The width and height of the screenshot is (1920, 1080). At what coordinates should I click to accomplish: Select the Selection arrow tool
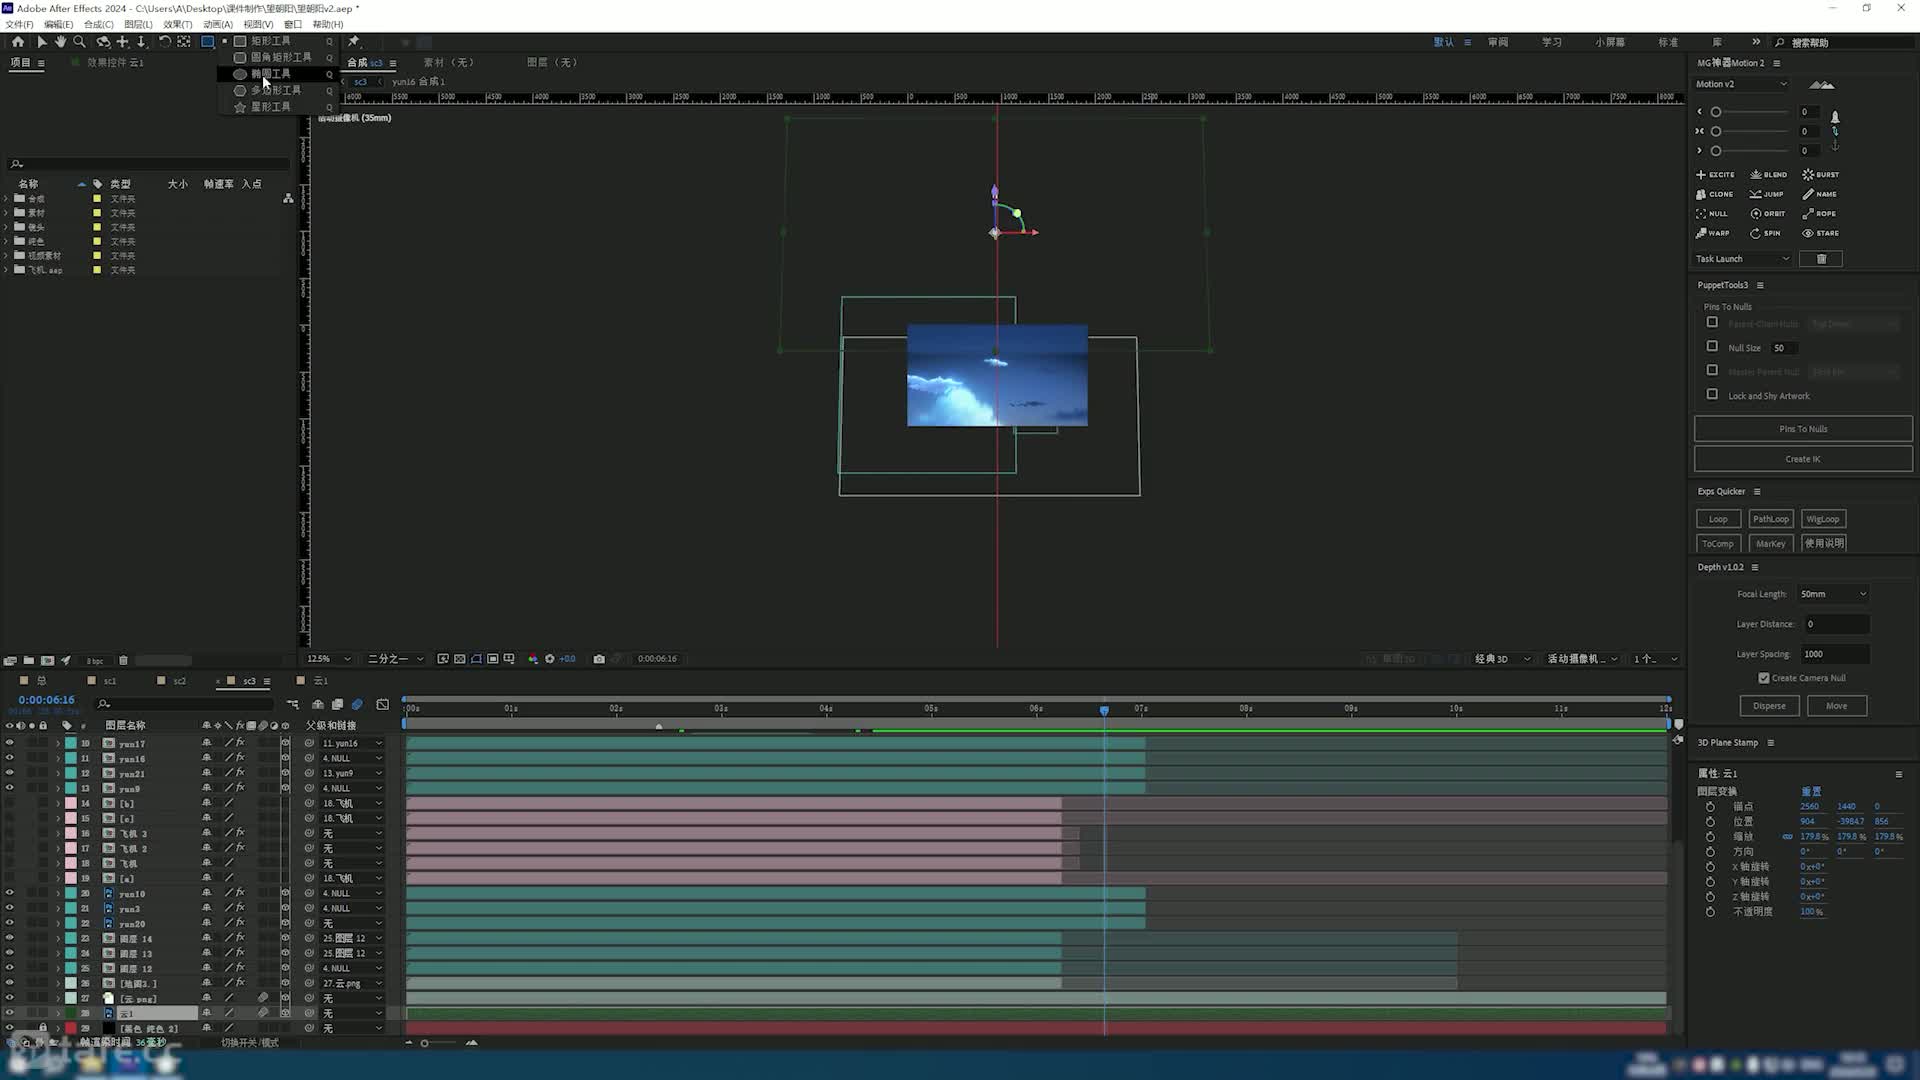tap(41, 42)
